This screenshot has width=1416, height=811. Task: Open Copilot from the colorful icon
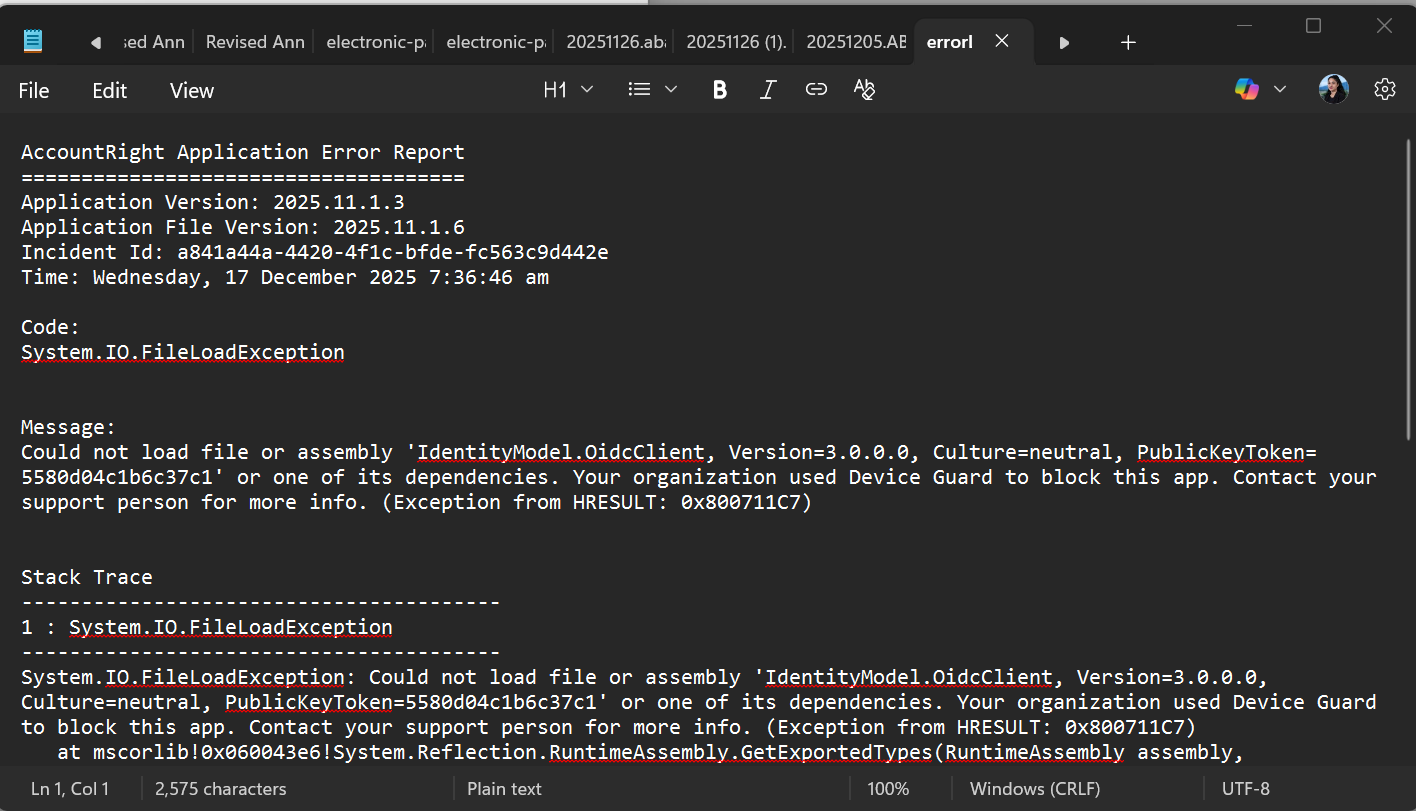pos(1247,90)
